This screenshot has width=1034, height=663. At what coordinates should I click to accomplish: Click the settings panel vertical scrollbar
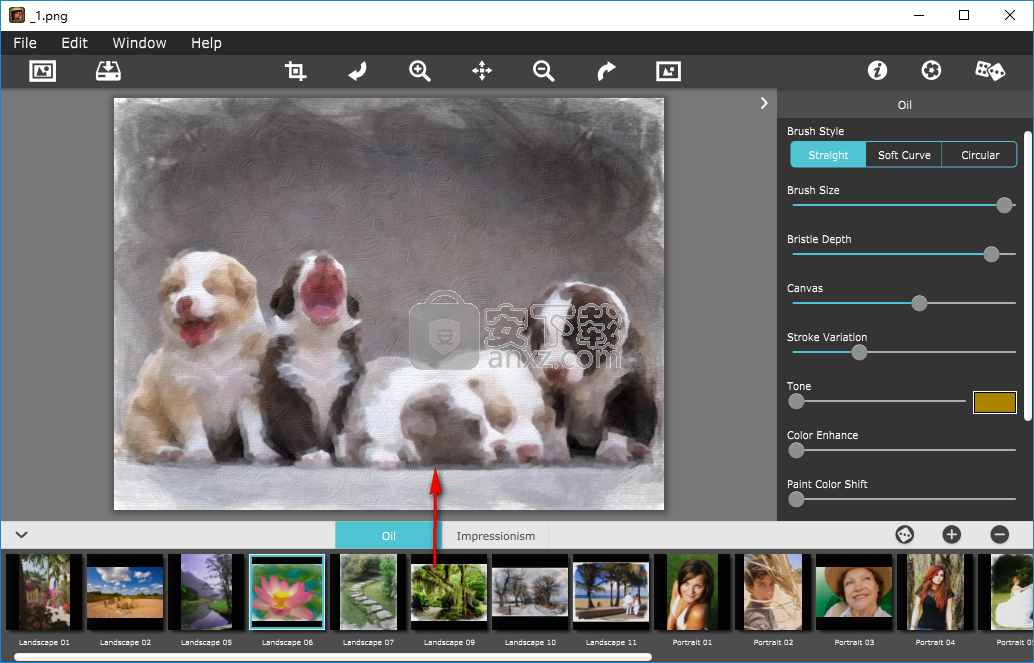pos(1028,276)
